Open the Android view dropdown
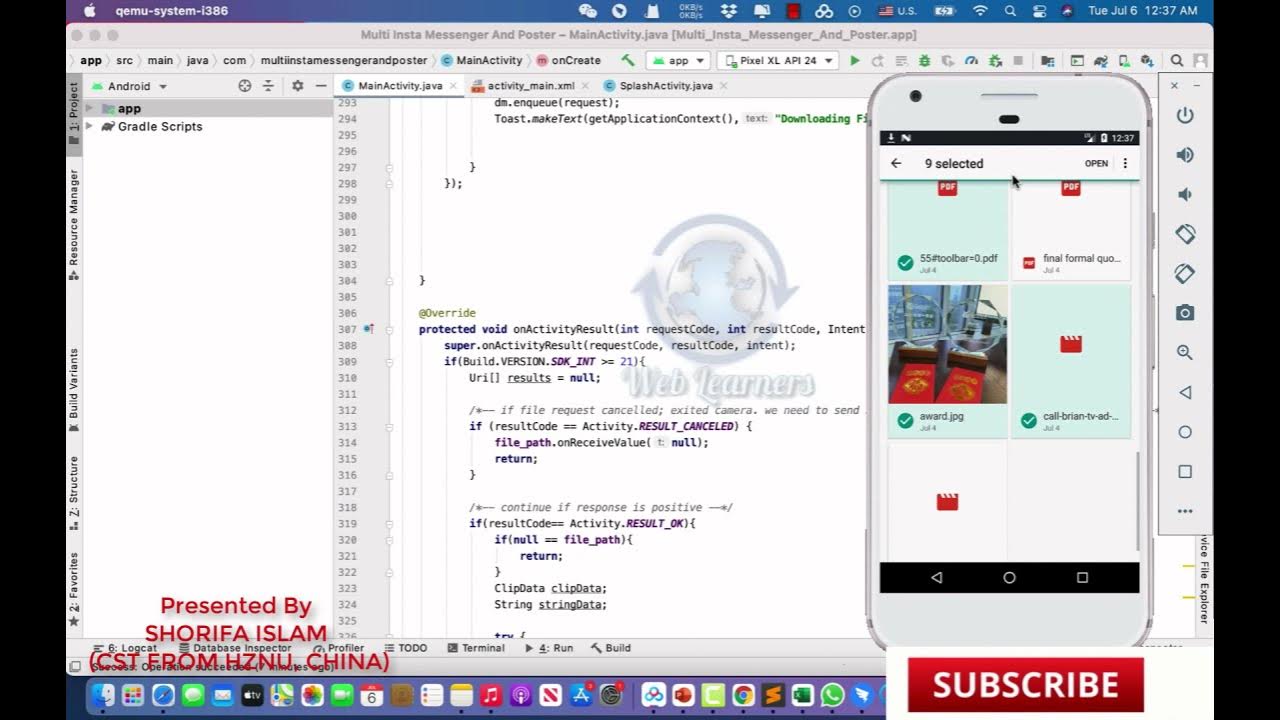The image size is (1280, 720). pyautogui.click(x=130, y=86)
